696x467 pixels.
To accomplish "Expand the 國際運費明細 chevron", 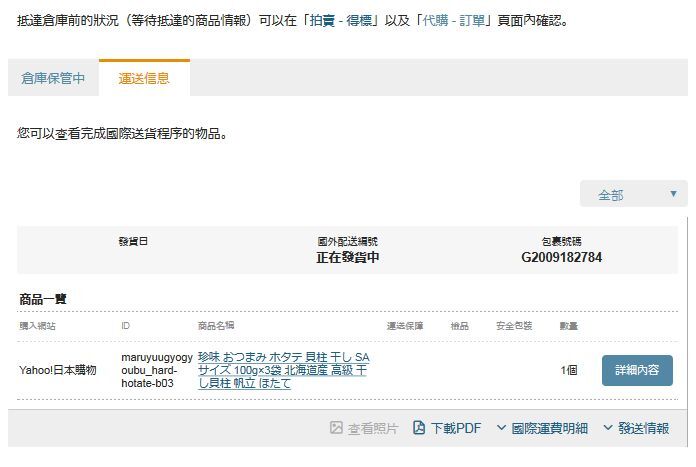I will pyautogui.click(x=501, y=427).
